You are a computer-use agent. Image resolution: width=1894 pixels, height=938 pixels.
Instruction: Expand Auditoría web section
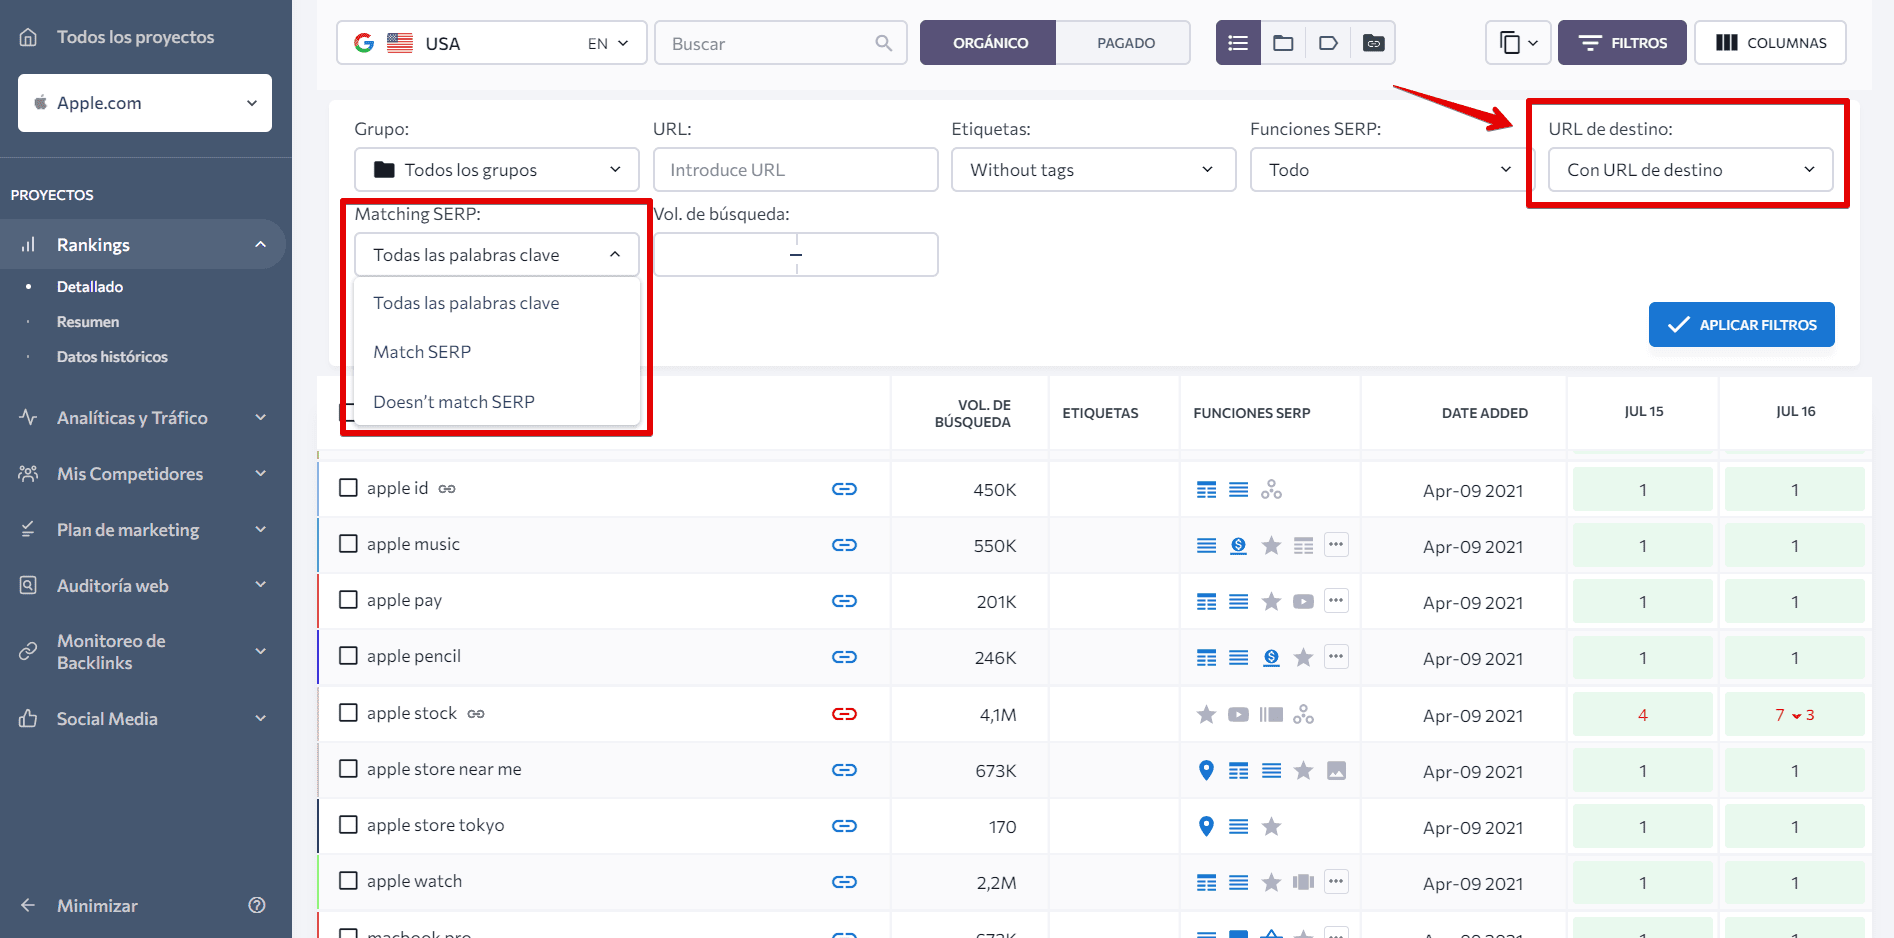point(143,586)
